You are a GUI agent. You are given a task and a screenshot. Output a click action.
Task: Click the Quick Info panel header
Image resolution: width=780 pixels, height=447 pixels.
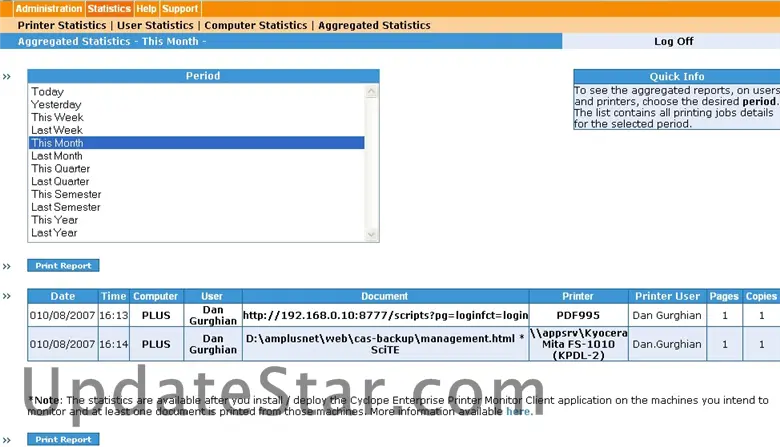coord(677,76)
